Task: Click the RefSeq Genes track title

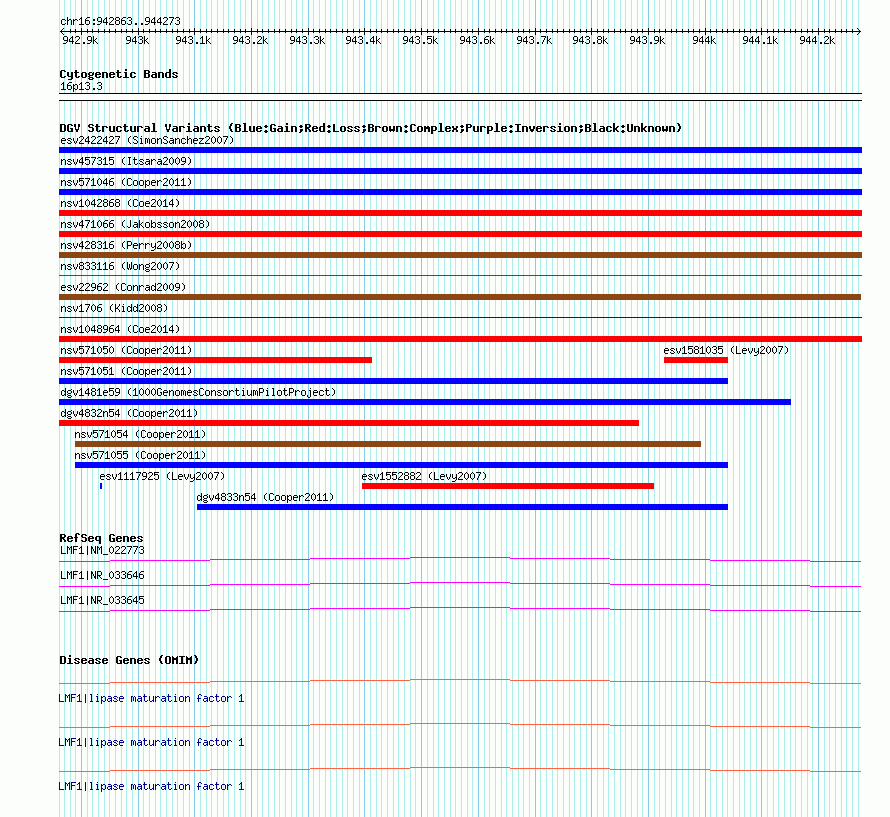Action: click(x=101, y=538)
